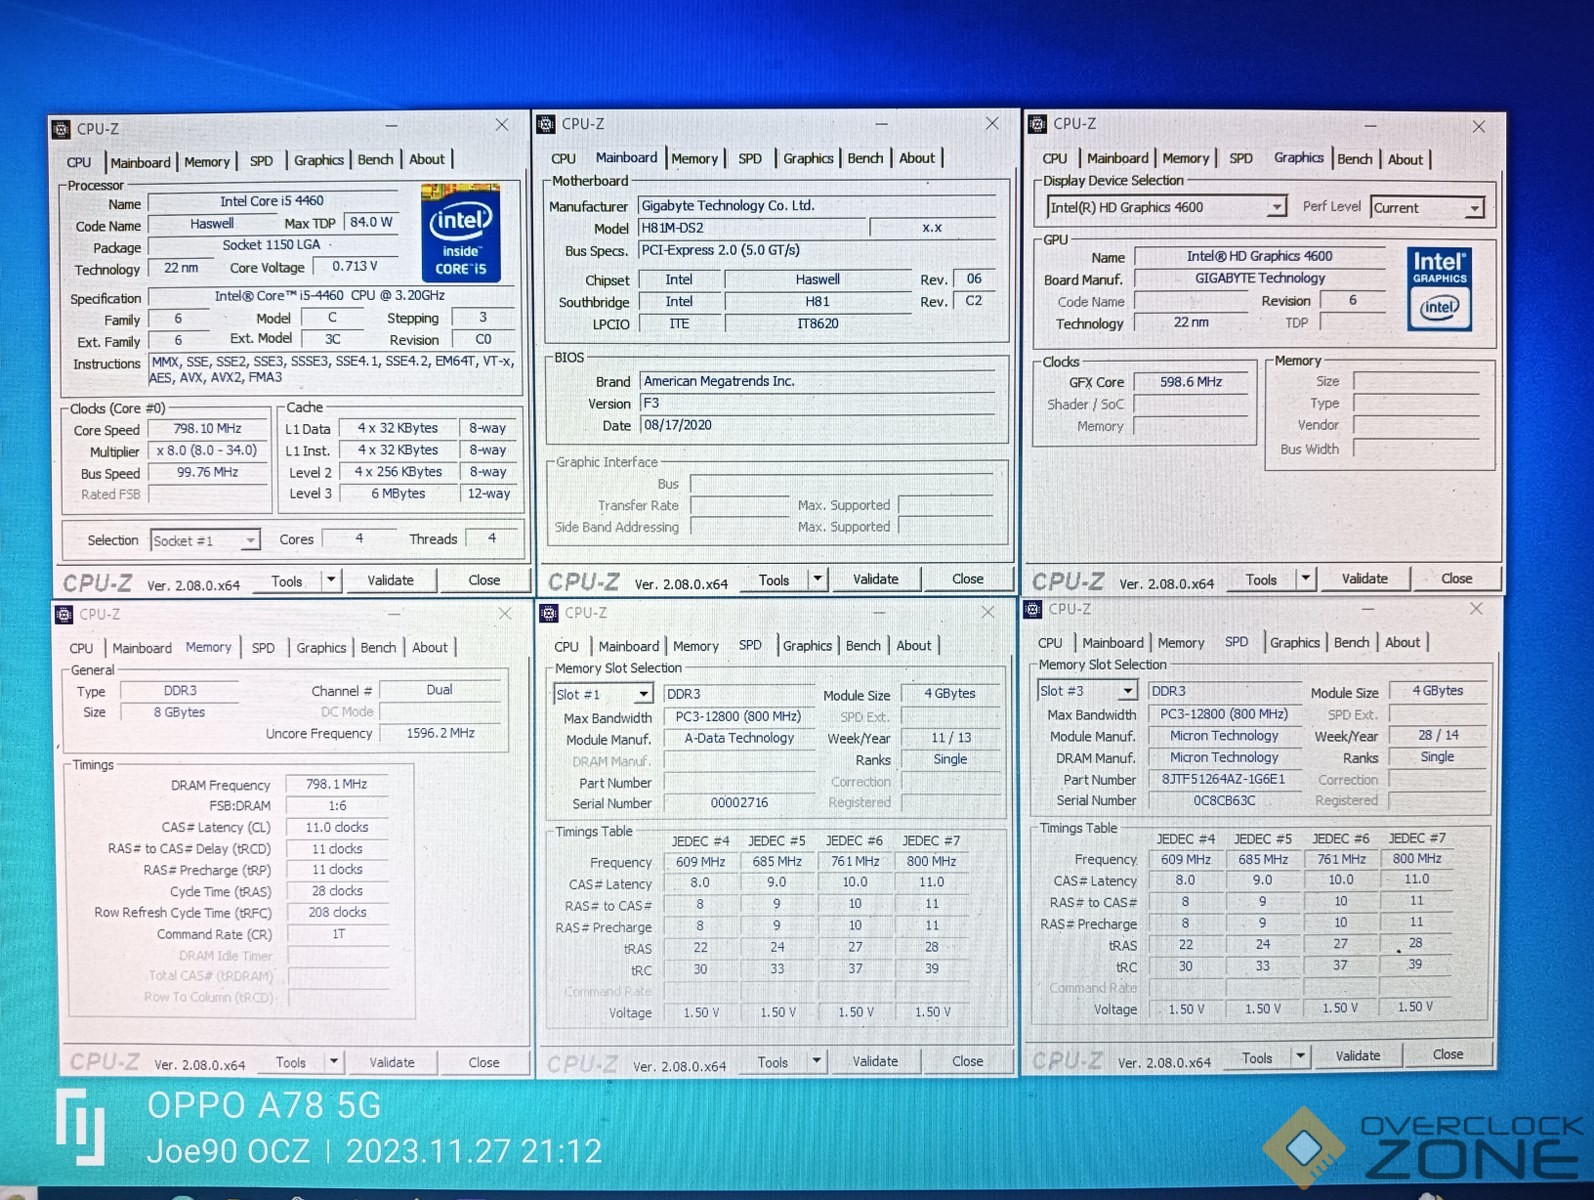
Task: Click CPU-Z title icon in Memory window
Action: 64,614
